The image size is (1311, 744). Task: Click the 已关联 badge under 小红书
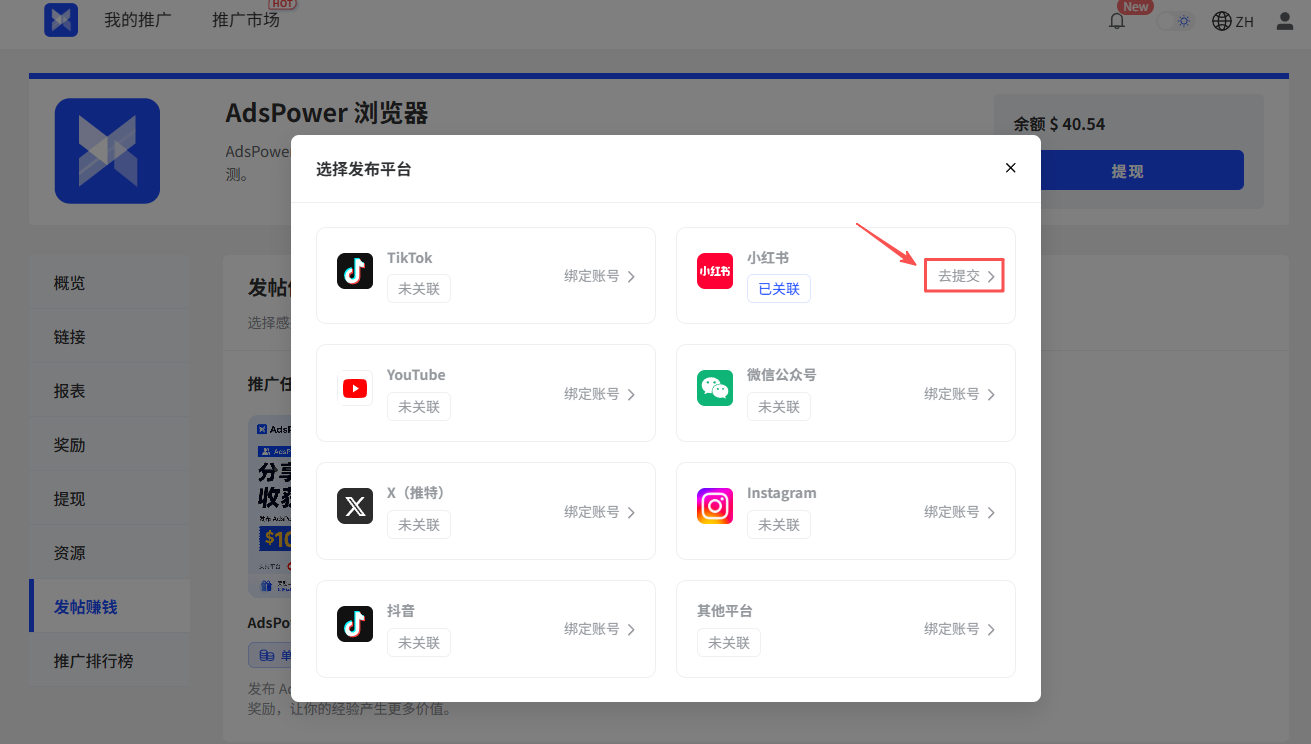click(x=779, y=289)
